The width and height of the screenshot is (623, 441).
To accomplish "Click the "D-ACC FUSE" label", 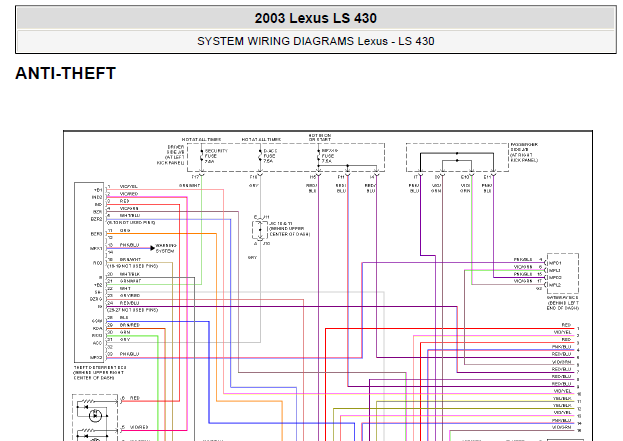I will (270, 156).
